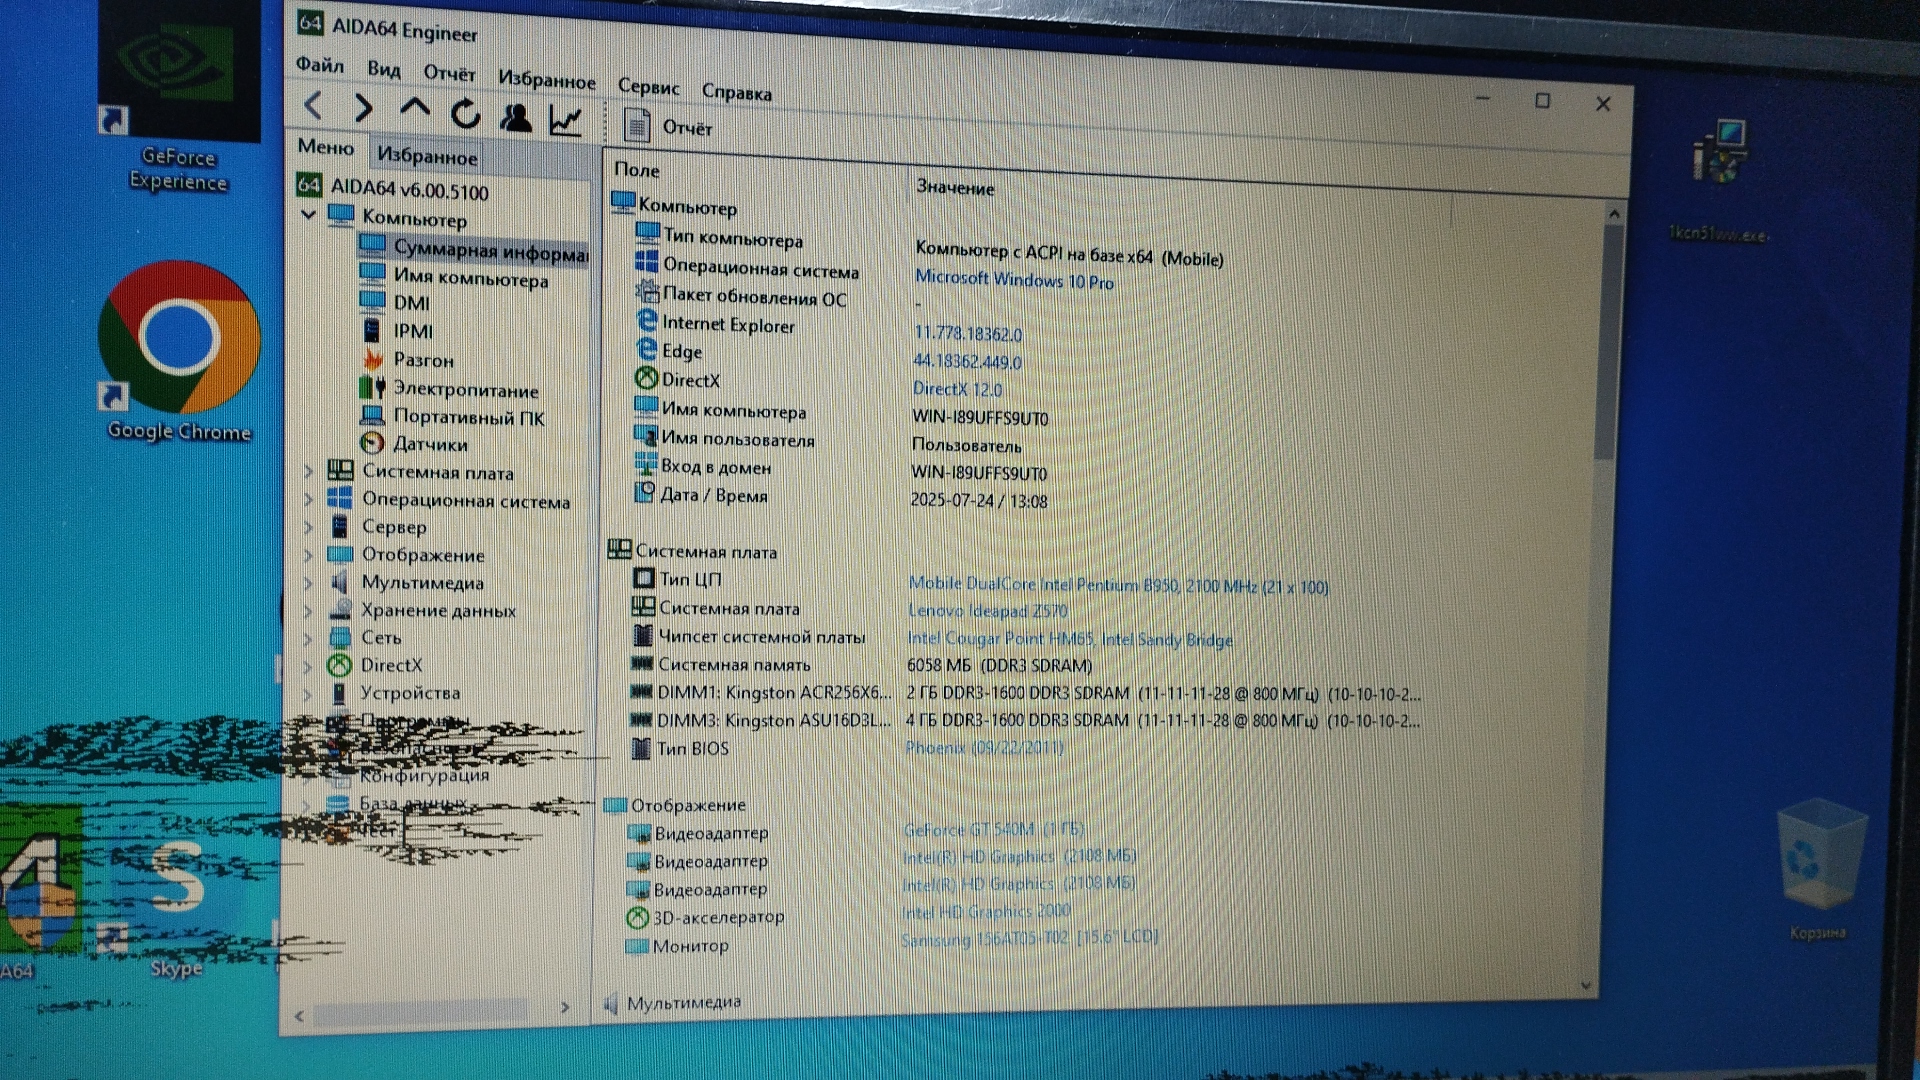
Task: Click the graph chart toolbar icon
Action: coord(566,121)
